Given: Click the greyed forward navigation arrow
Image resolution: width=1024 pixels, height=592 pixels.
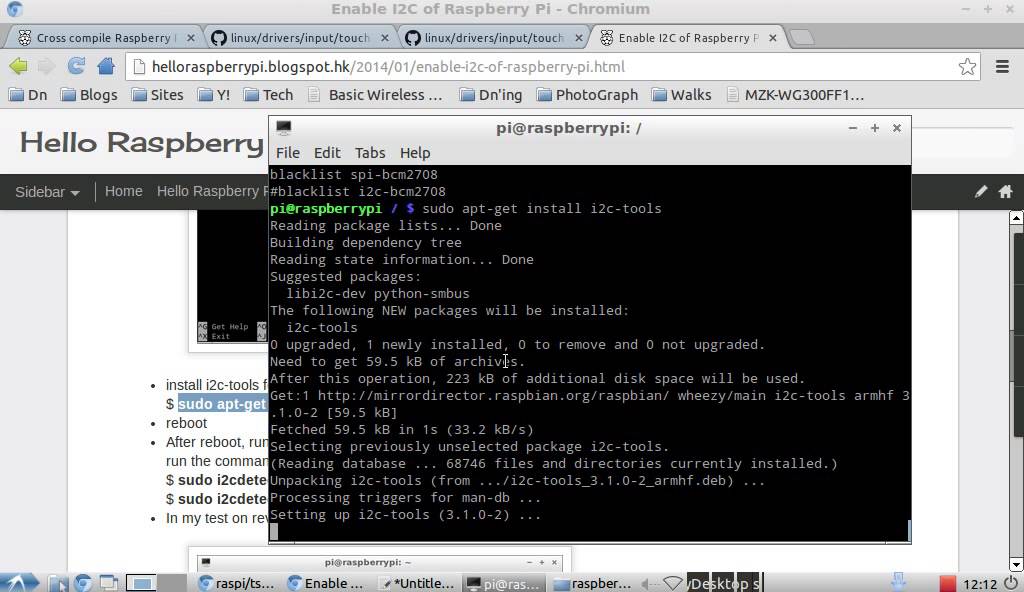Looking at the screenshot, I should pos(46,66).
